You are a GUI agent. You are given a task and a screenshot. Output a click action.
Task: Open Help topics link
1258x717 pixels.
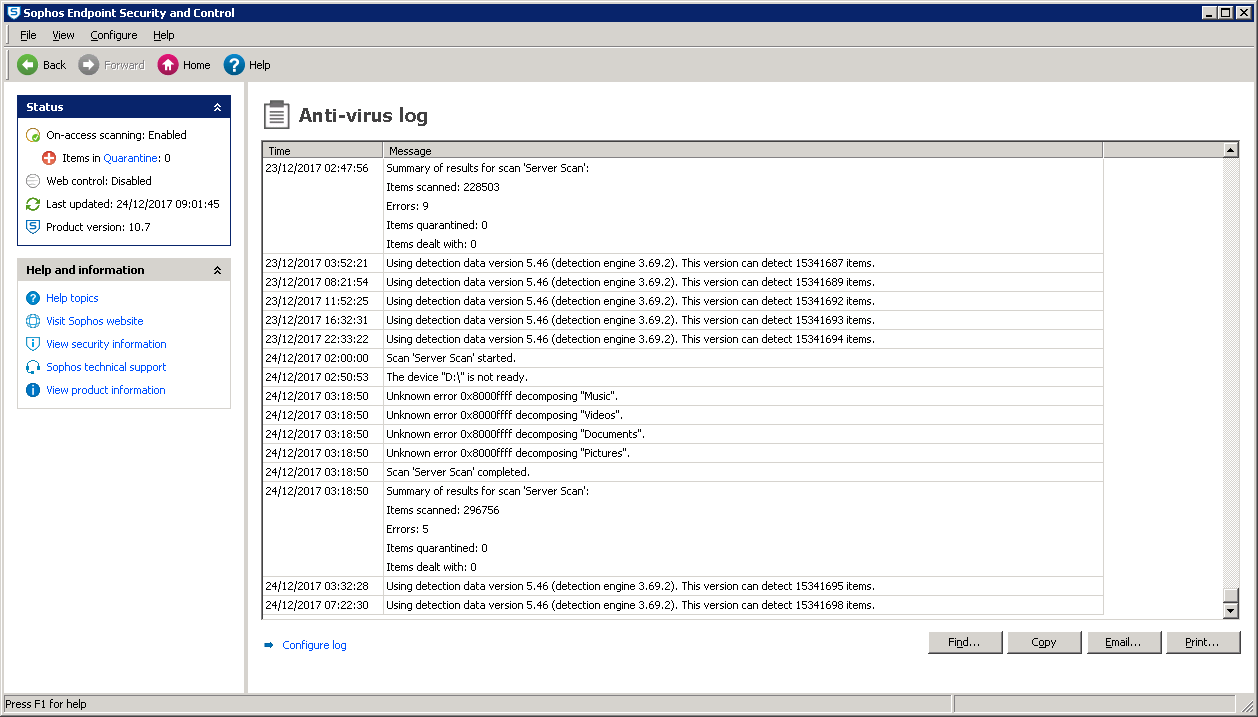pyautogui.click(x=72, y=298)
